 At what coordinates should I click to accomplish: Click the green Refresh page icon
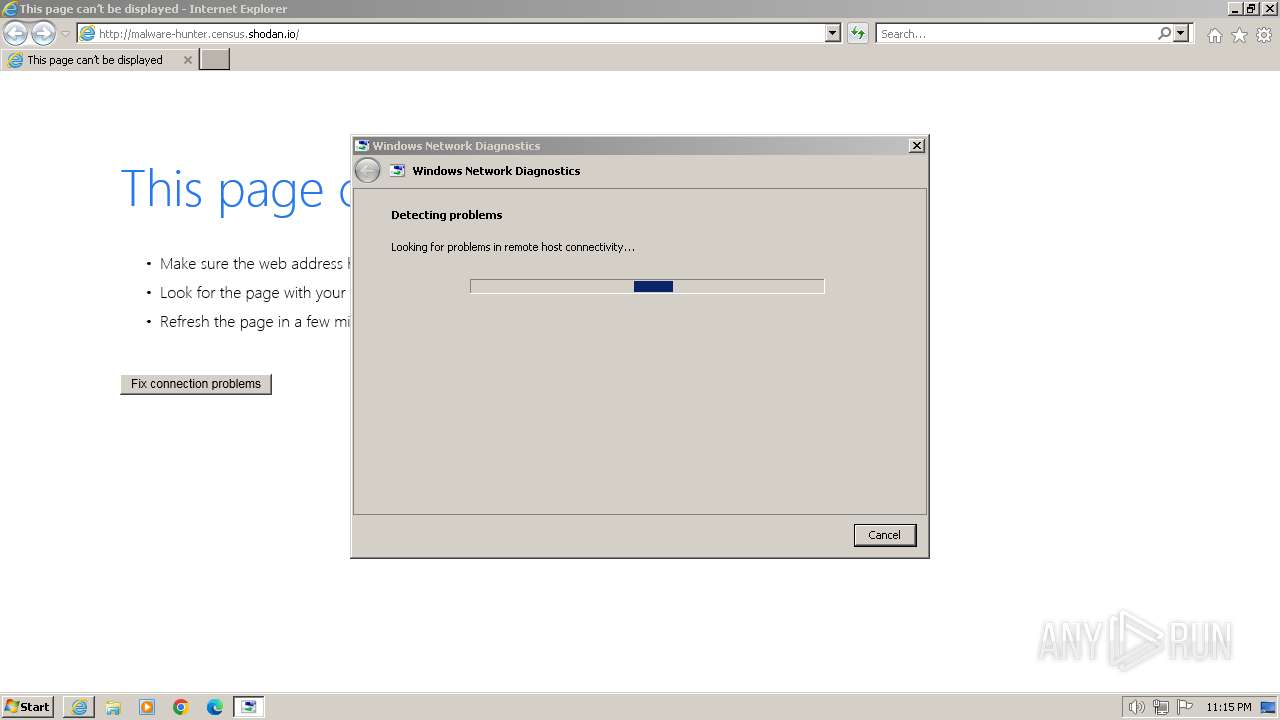pyautogui.click(x=857, y=33)
